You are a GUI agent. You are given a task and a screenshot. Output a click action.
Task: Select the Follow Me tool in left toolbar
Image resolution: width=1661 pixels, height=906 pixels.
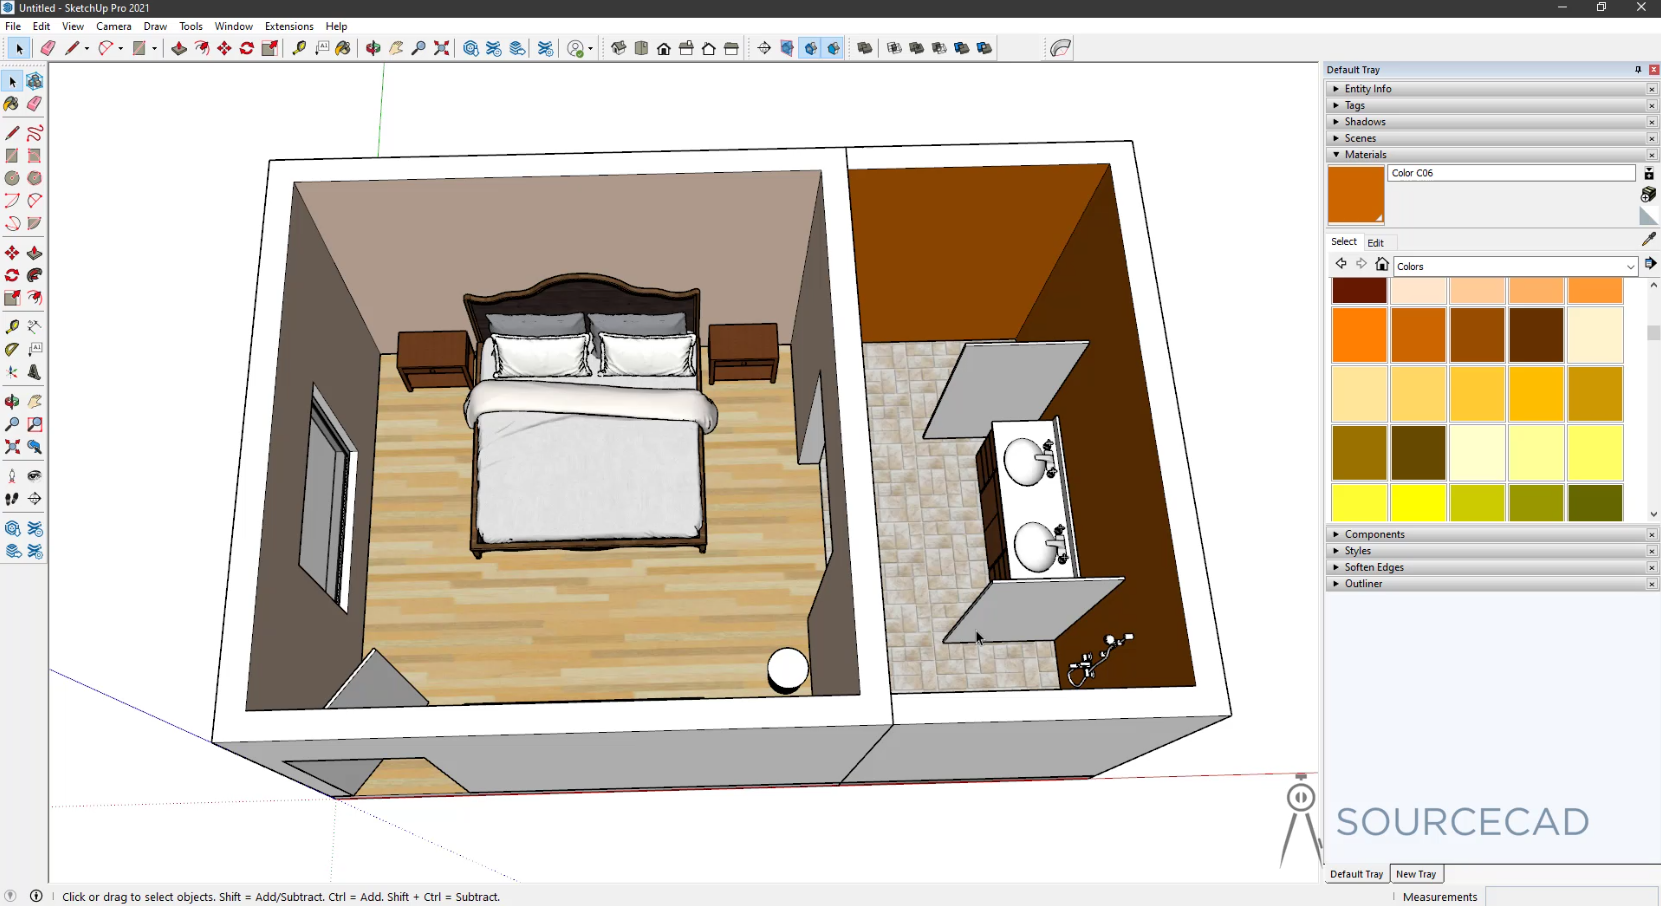(34, 275)
